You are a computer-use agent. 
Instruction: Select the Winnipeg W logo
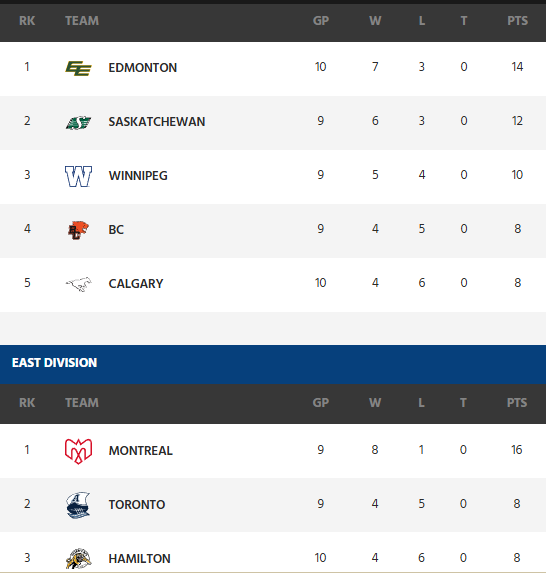point(78,176)
